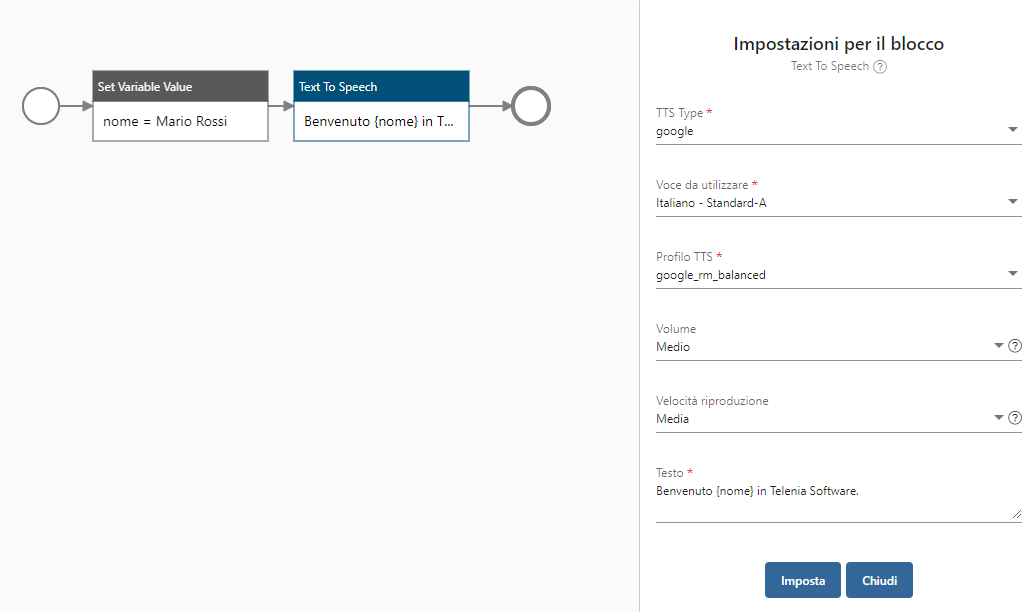Expand the TTS Type dropdown
The width and height of the screenshot is (1033, 612).
tap(839, 131)
